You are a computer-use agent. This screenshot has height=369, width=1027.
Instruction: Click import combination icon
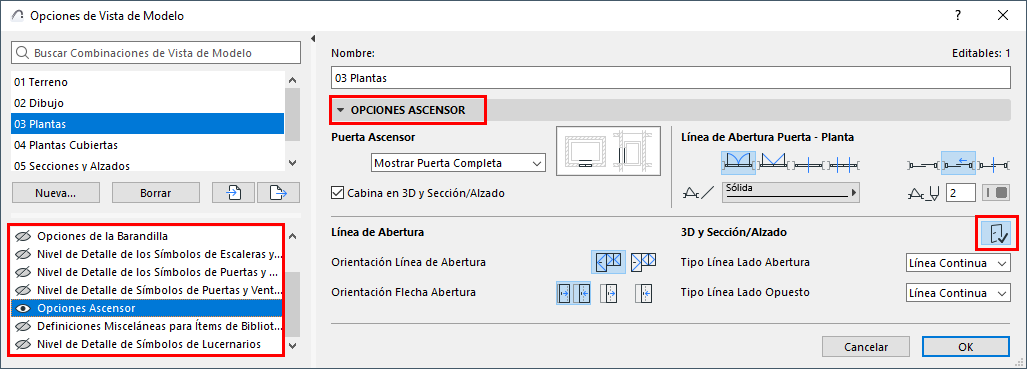pos(233,193)
